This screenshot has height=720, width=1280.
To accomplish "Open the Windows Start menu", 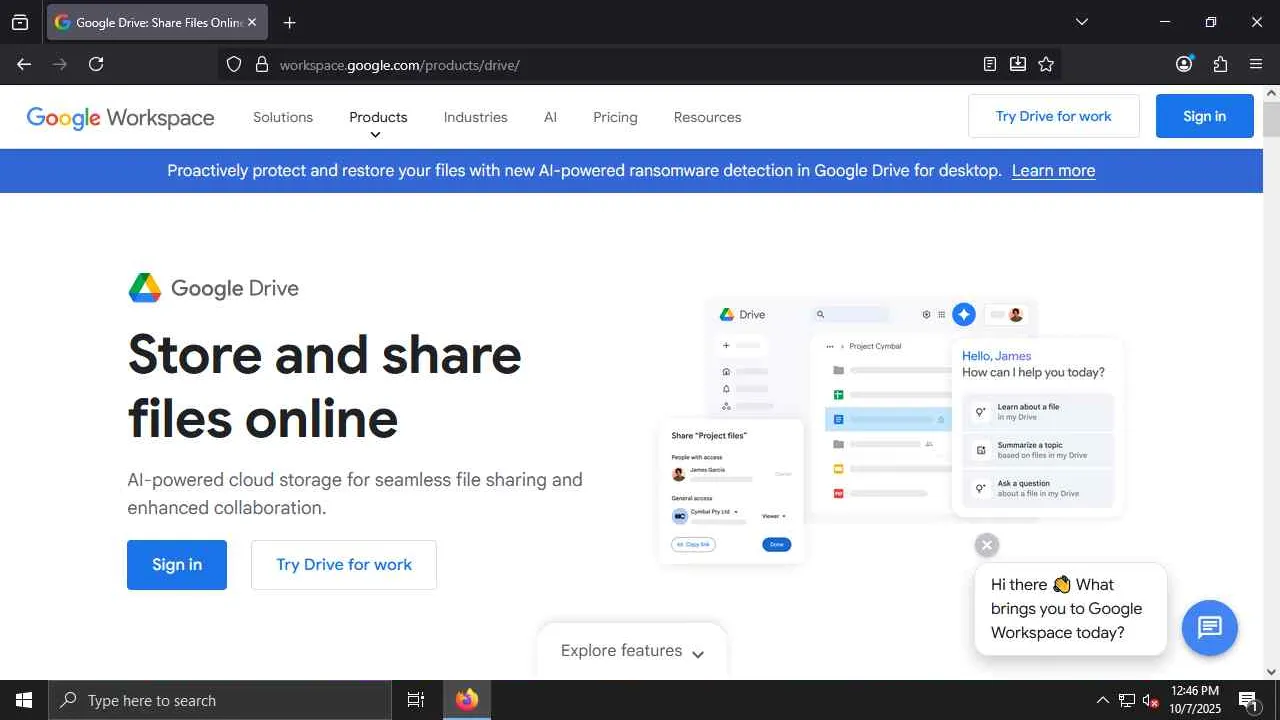I will (24, 700).
